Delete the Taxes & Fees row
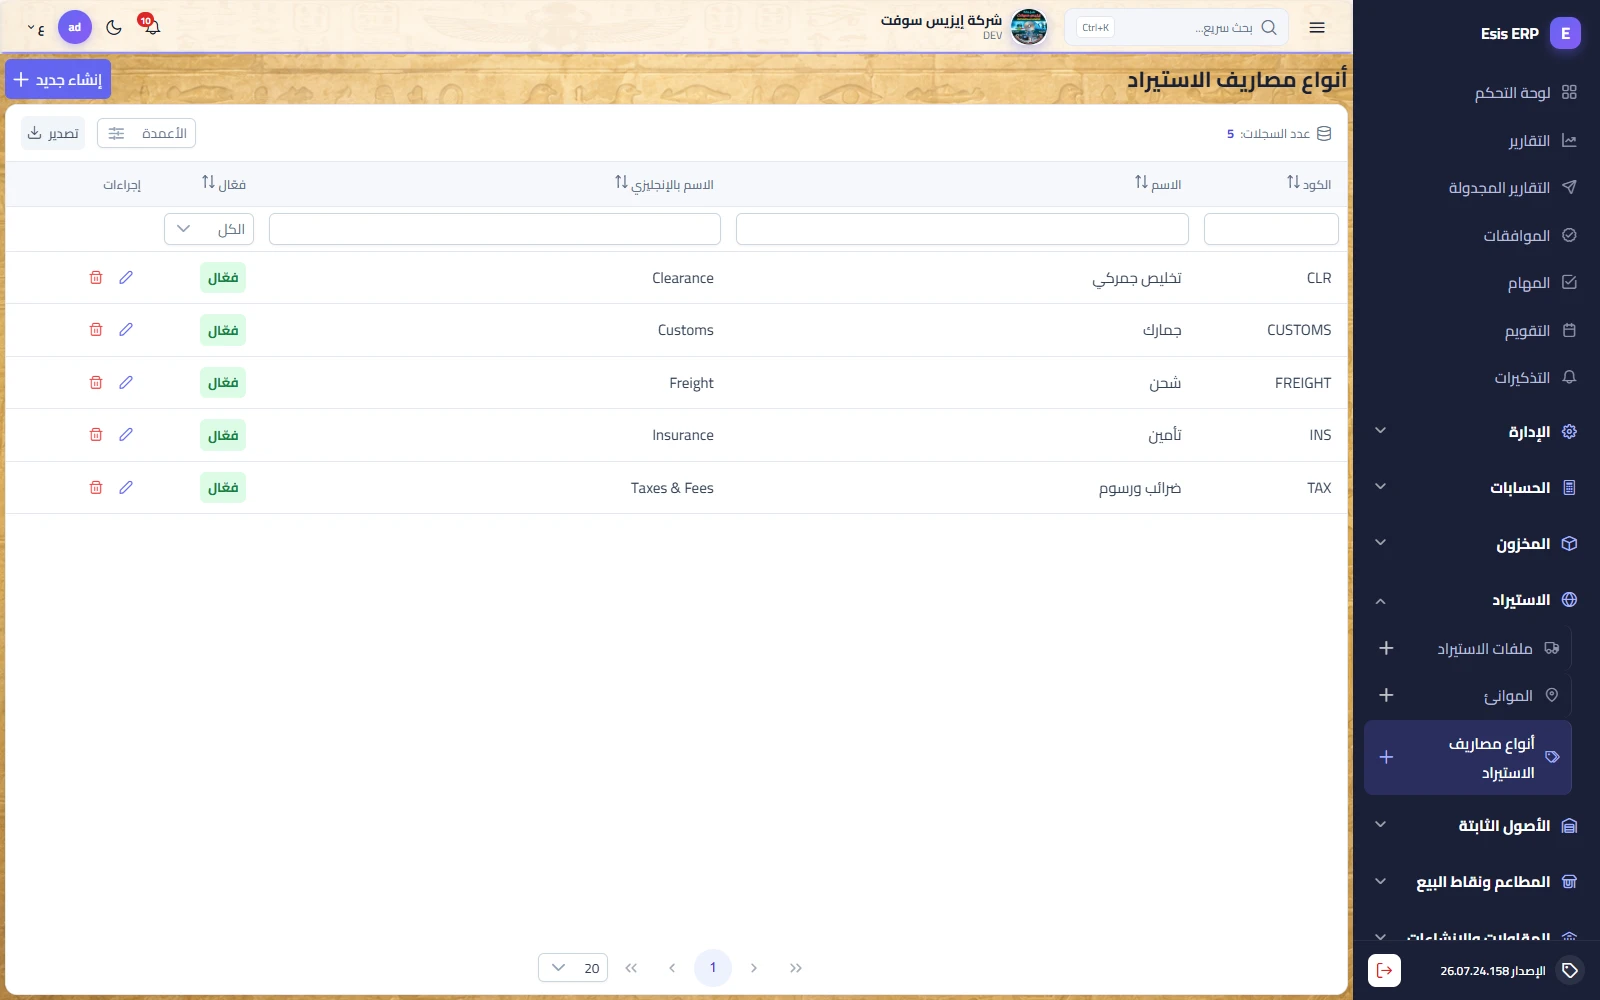The height and width of the screenshot is (1000, 1600). pyautogui.click(x=96, y=487)
